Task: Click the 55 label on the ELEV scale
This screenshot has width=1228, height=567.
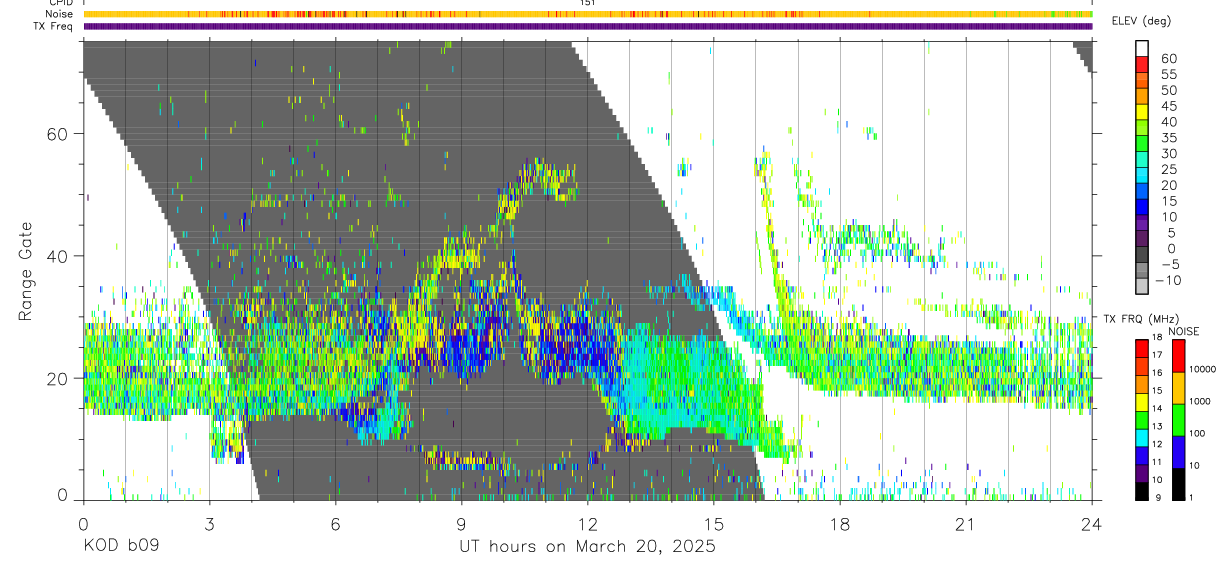Action: pyautogui.click(x=1167, y=74)
